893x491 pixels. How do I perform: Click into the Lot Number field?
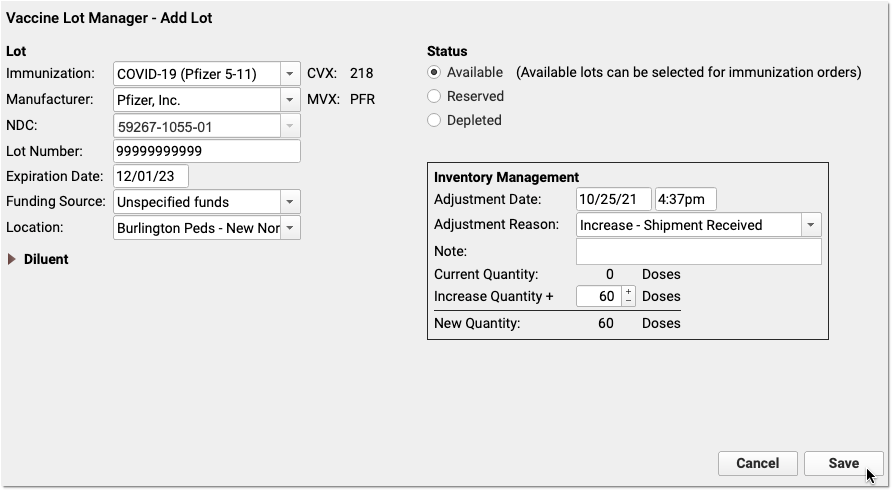(x=207, y=151)
